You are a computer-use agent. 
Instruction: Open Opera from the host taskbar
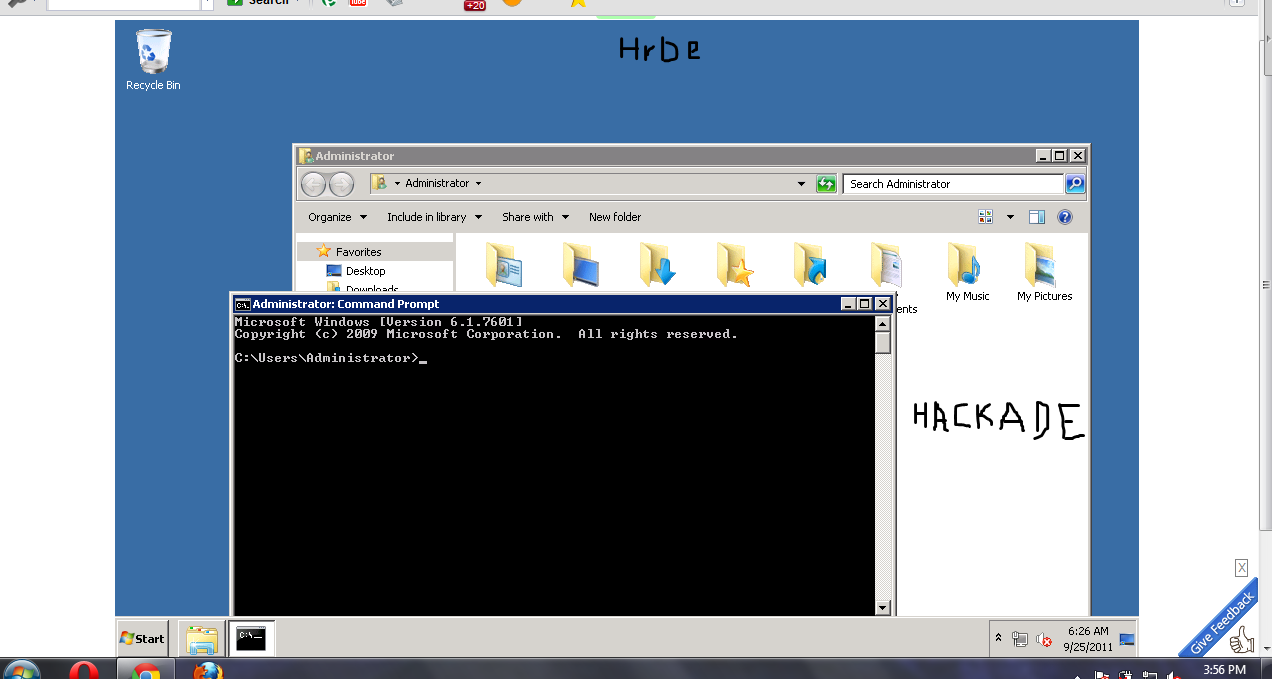[85, 671]
